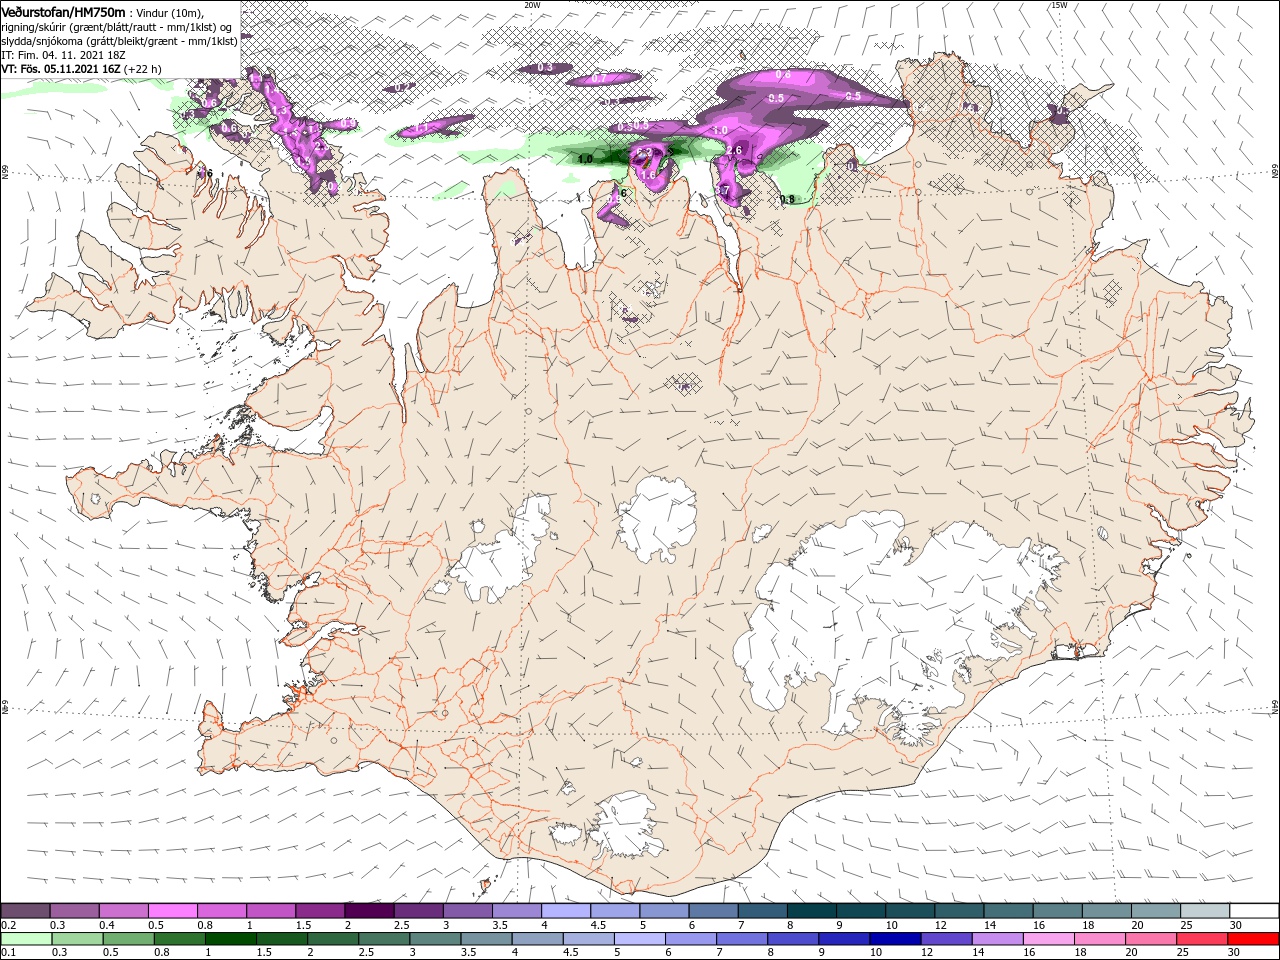Pick the darkest green 1 swatch in lower legend
The height and width of the screenshot is (960, 1280).
click(x=230, y=939)
